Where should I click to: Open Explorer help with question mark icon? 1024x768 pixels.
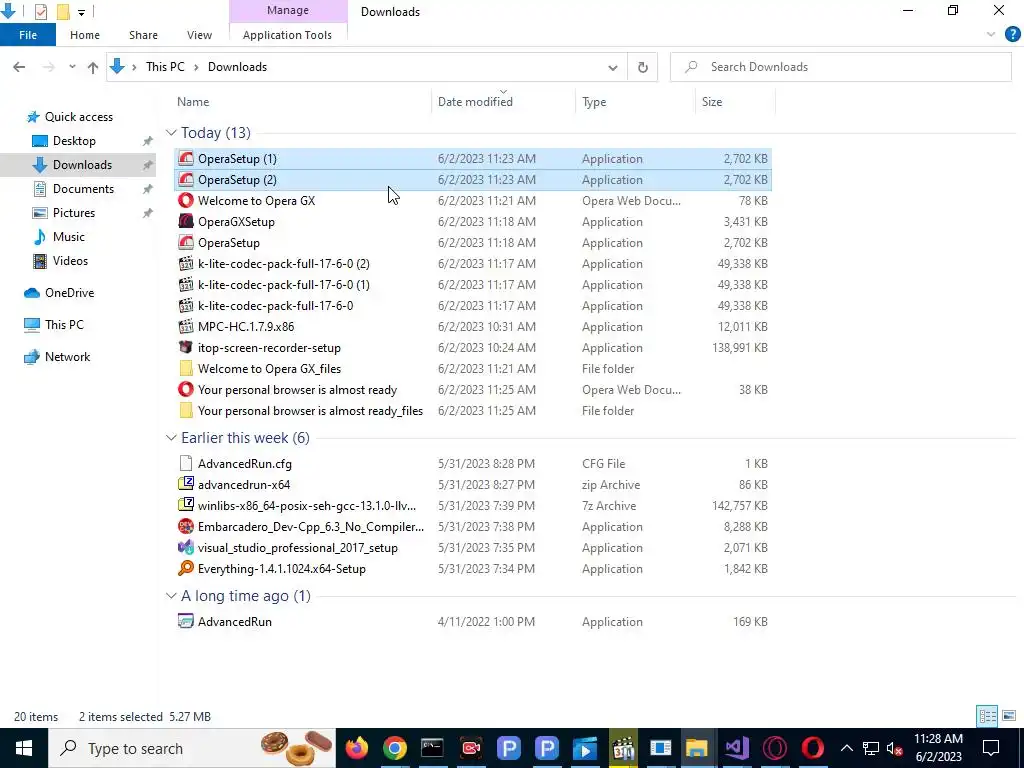[1012, 35]
